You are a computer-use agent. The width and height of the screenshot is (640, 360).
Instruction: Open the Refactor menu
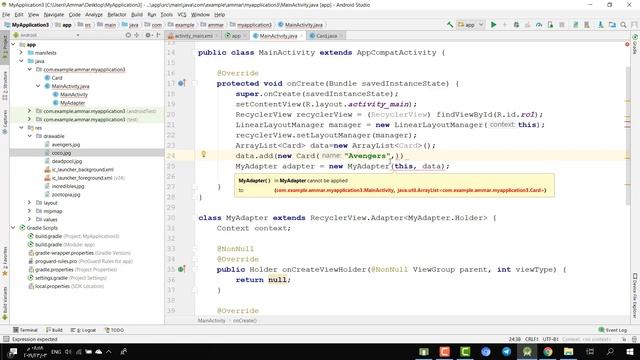pyautogui.click(x=117, y=14)
